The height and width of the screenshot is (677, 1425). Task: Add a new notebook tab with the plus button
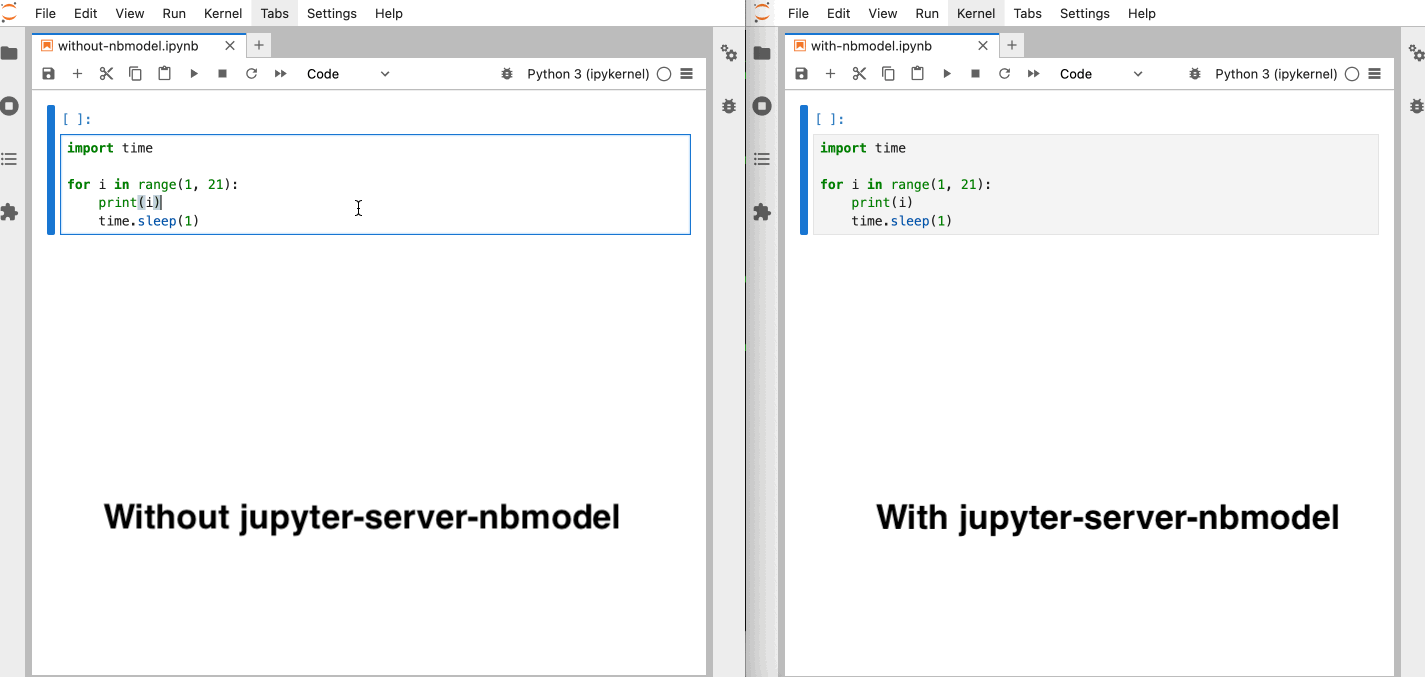(x=257, y=45)
